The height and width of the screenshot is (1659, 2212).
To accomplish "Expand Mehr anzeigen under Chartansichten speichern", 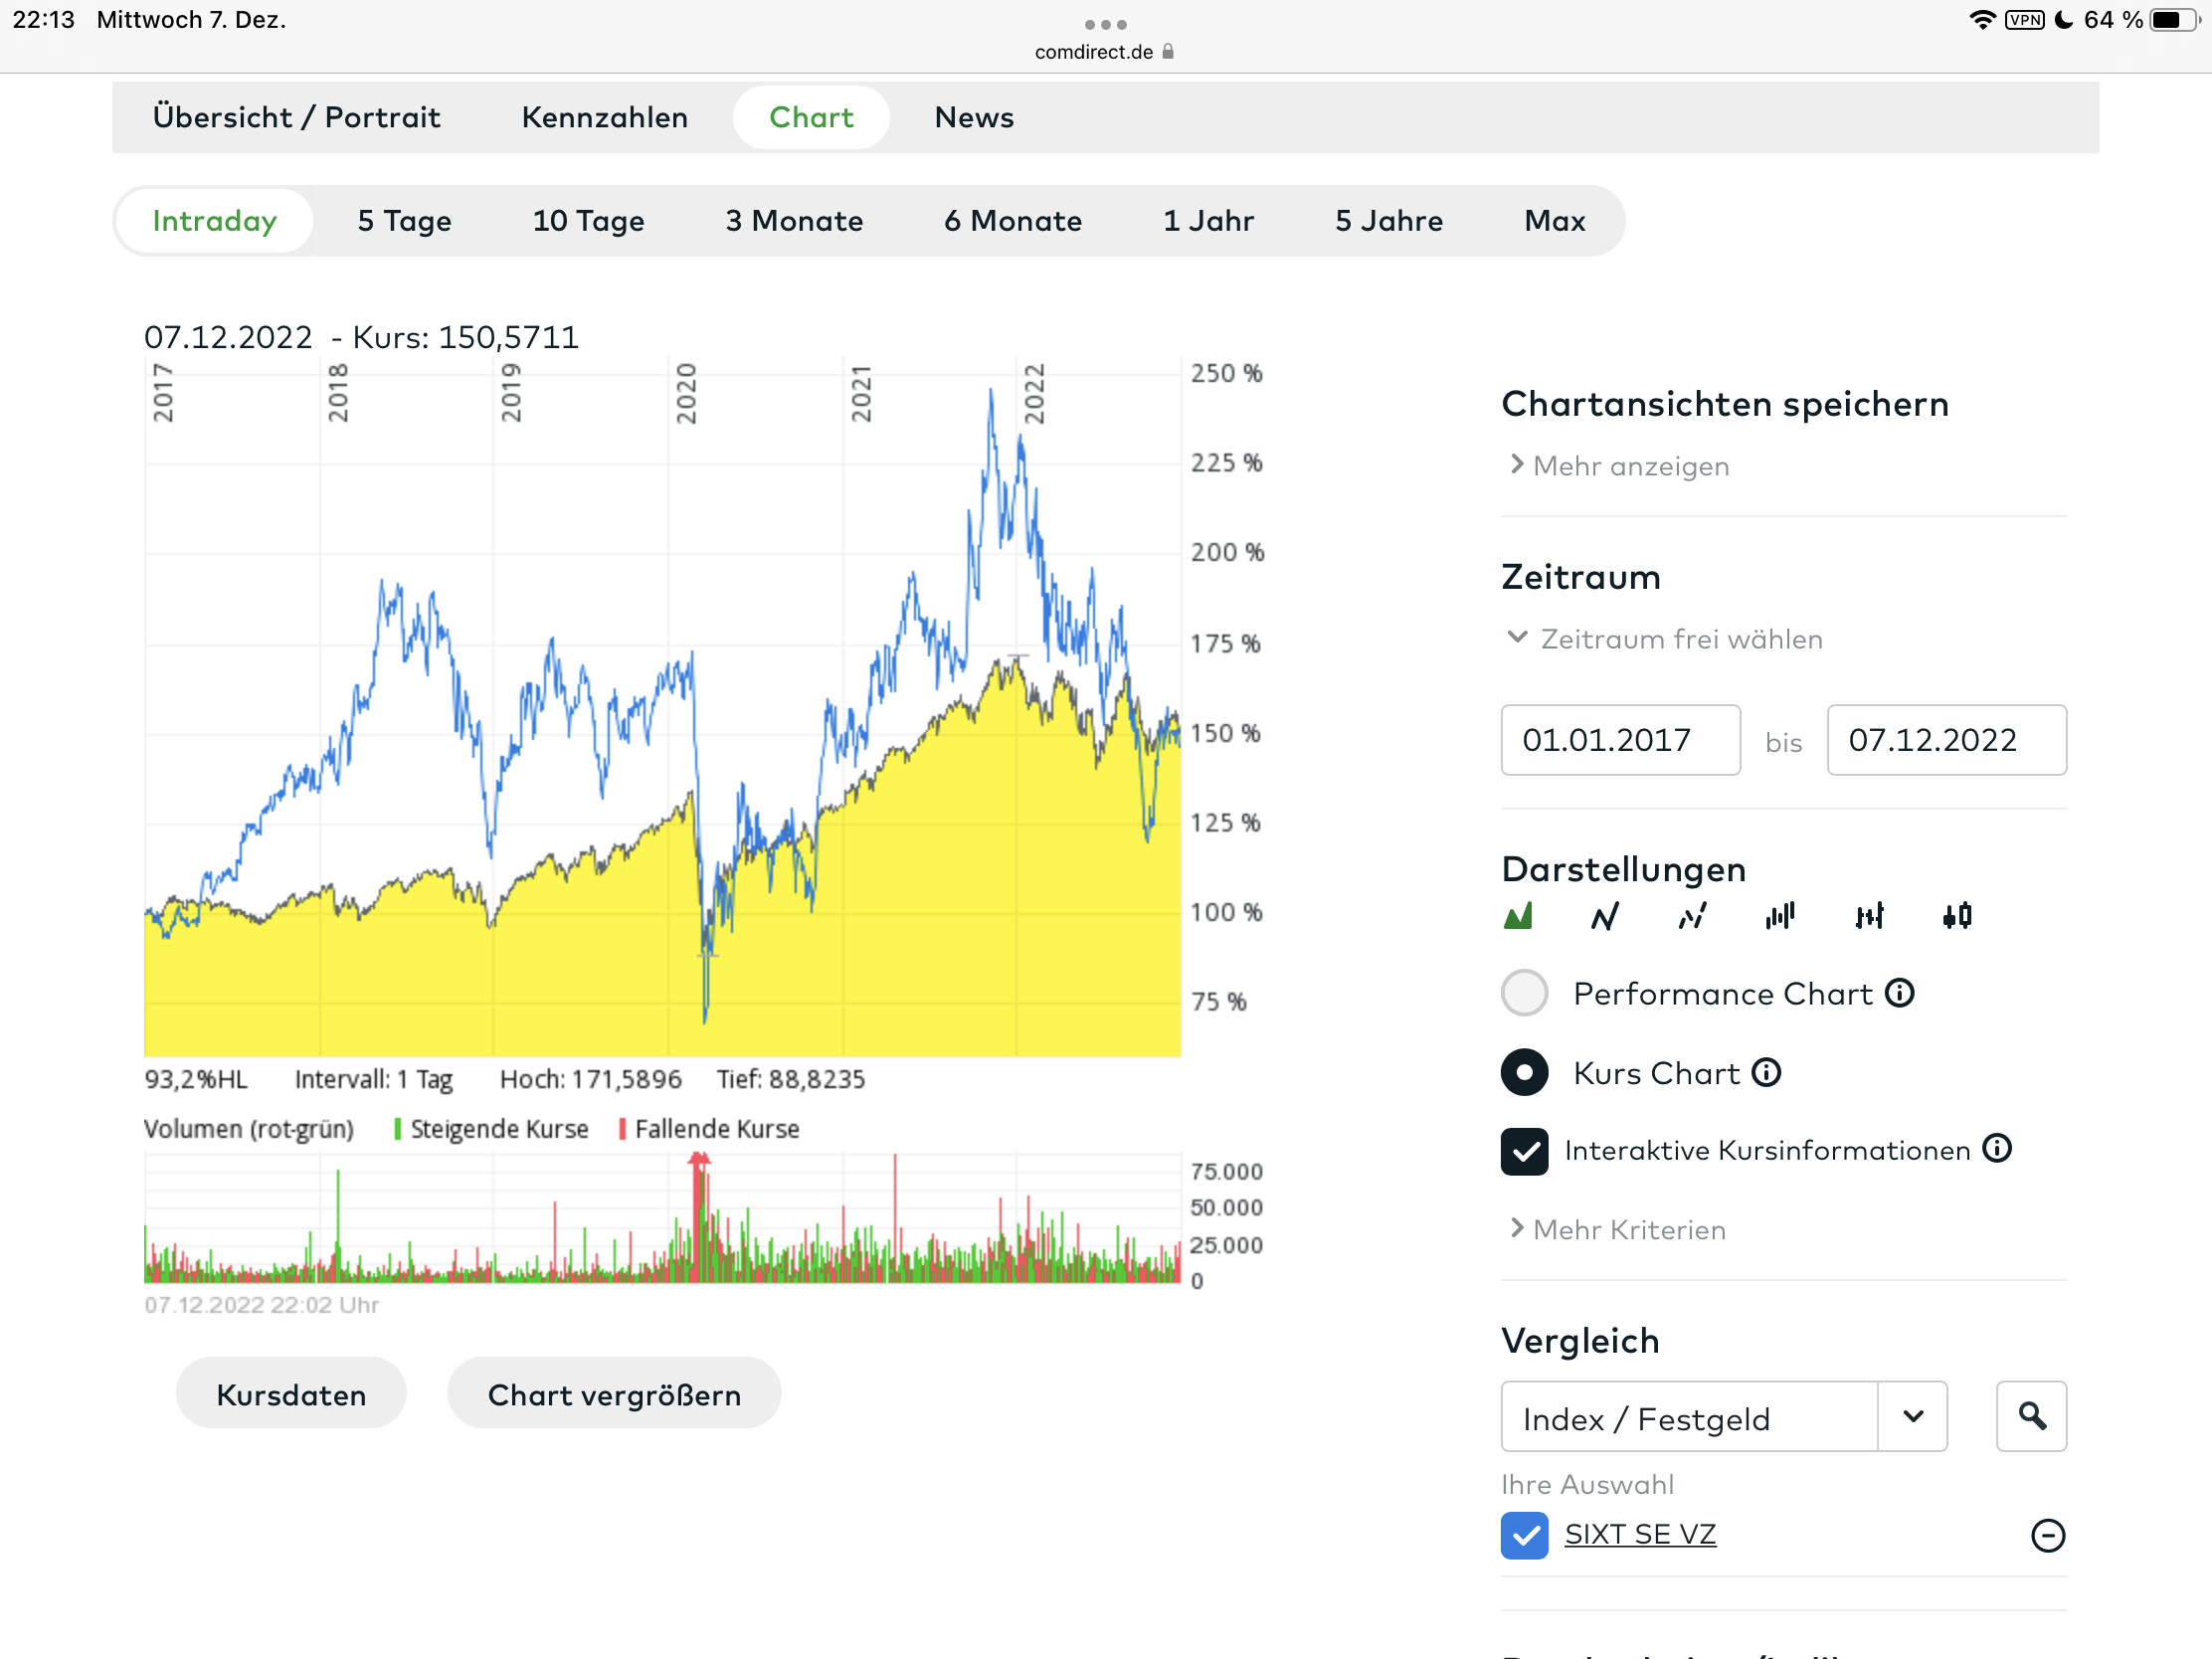I will point(1630,466).
